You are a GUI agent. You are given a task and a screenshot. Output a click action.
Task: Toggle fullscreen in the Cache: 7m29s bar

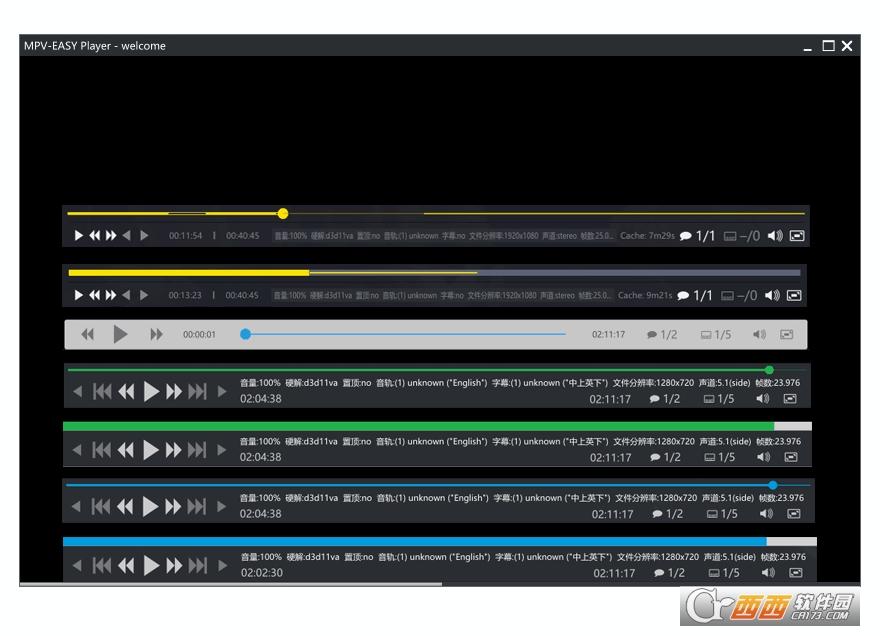pos(797,236)
